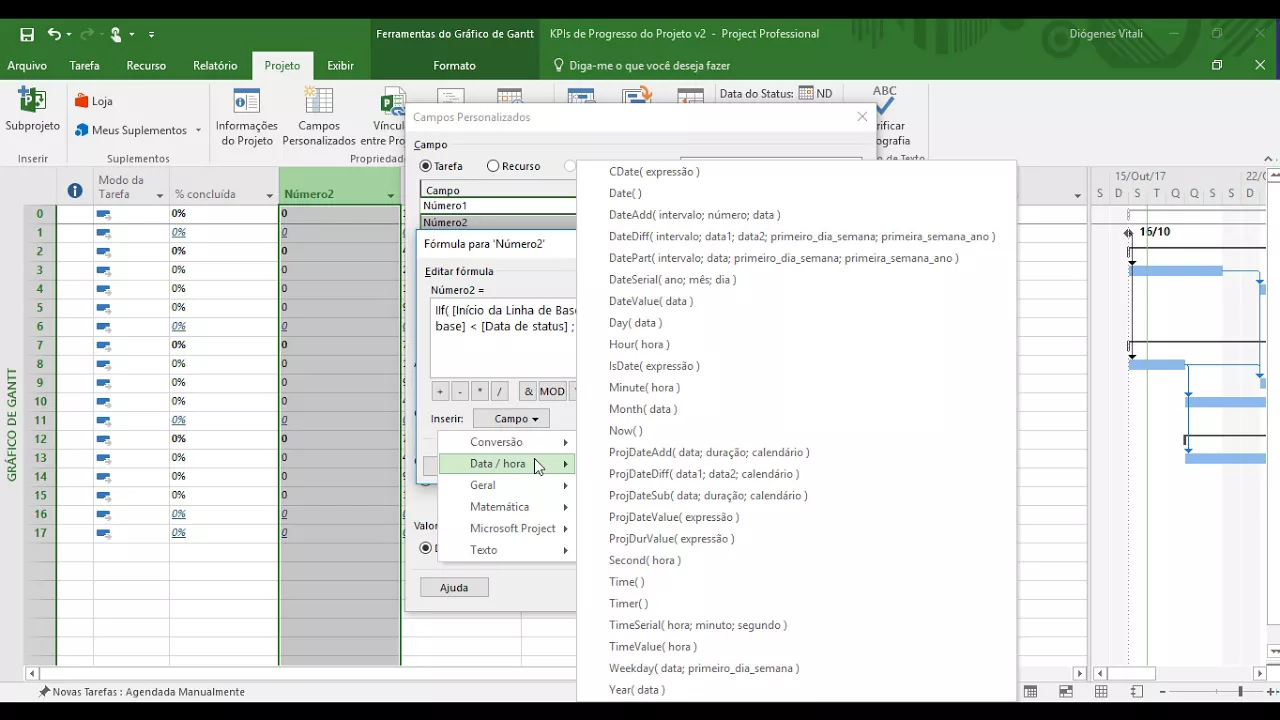This screenshot has height=720, width=1280.
Task: Click the Task Usage view icon in status bar
Action: [1066, 691]
